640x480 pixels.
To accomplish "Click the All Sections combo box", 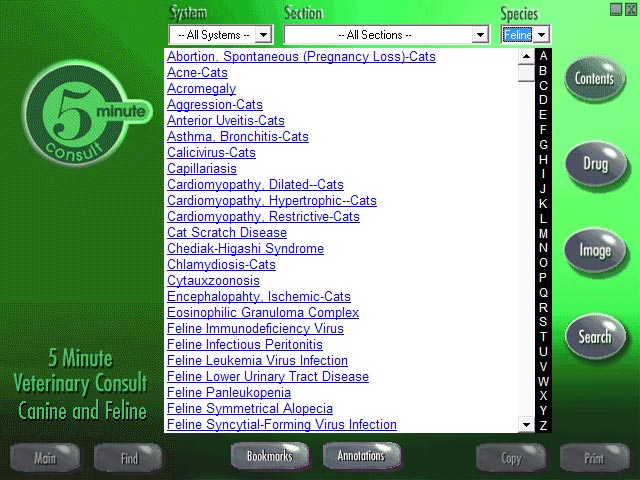I will click(387, 35).
